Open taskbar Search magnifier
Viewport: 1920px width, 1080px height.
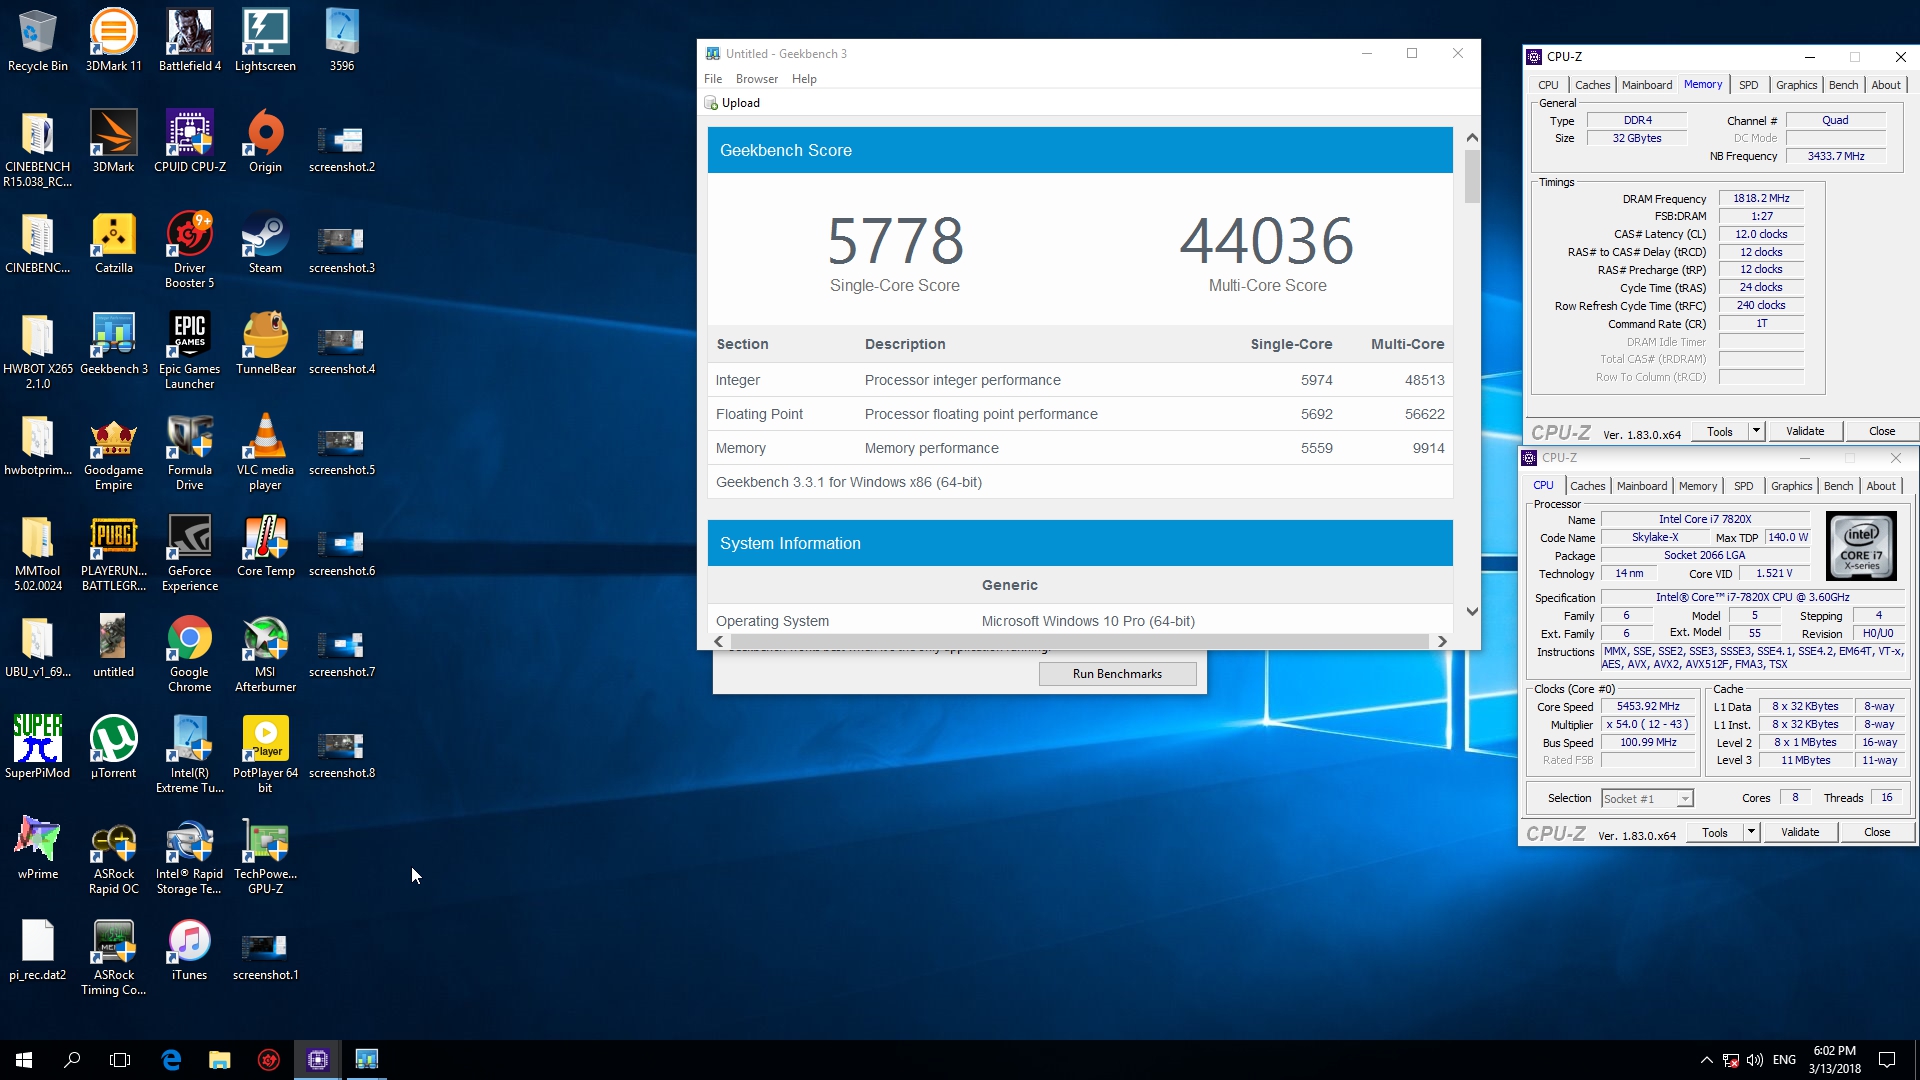coord(72,1060)
